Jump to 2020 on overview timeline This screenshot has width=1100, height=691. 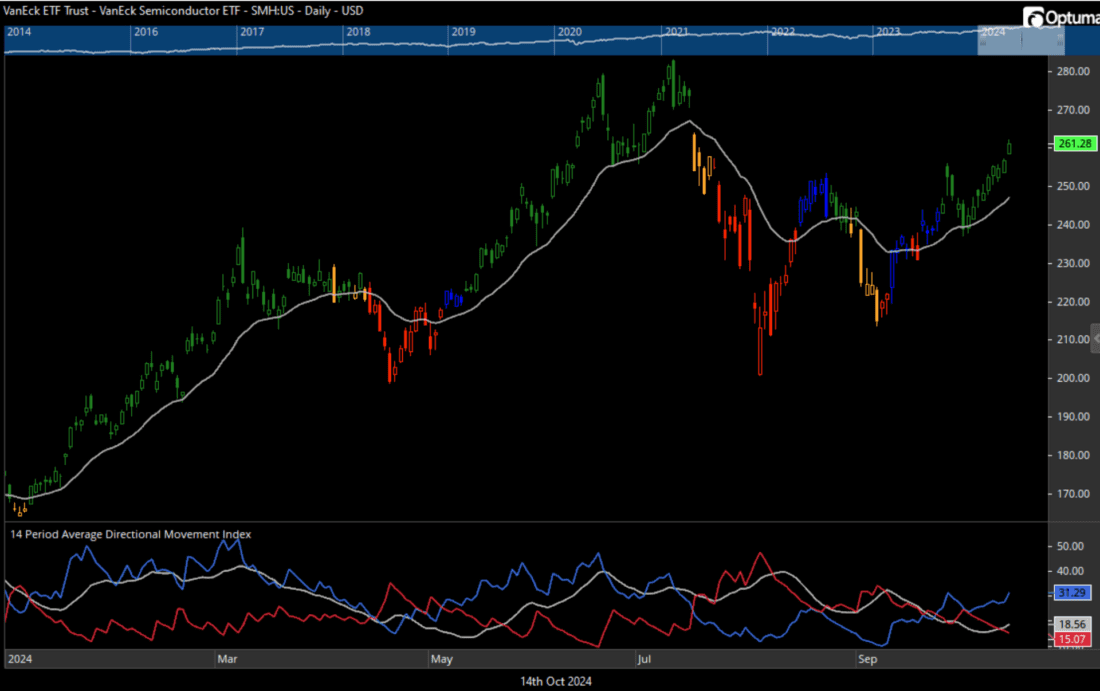pos(569,32)
